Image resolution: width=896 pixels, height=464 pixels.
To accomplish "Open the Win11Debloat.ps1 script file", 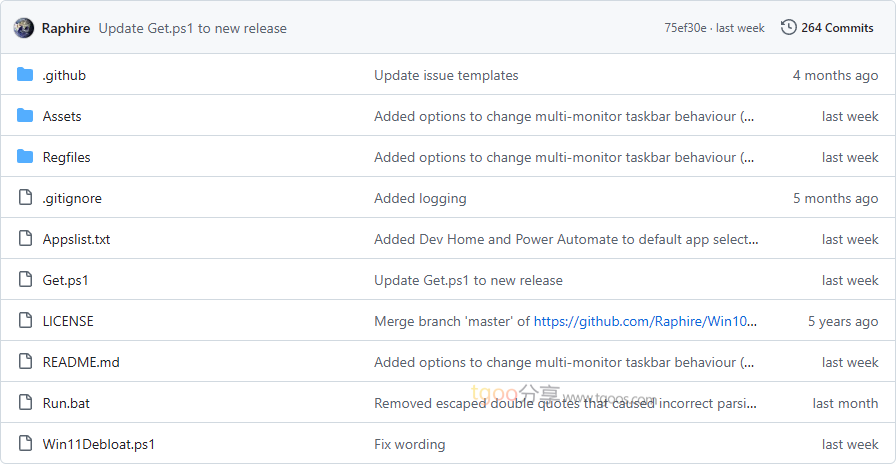I will pos(98,444).
